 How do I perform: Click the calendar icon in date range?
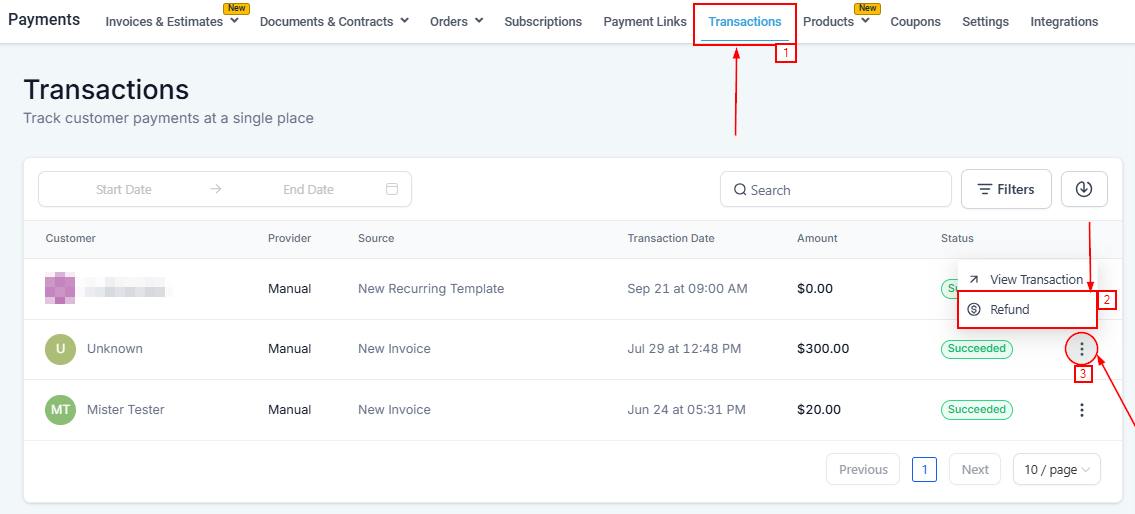click(392, 189)
